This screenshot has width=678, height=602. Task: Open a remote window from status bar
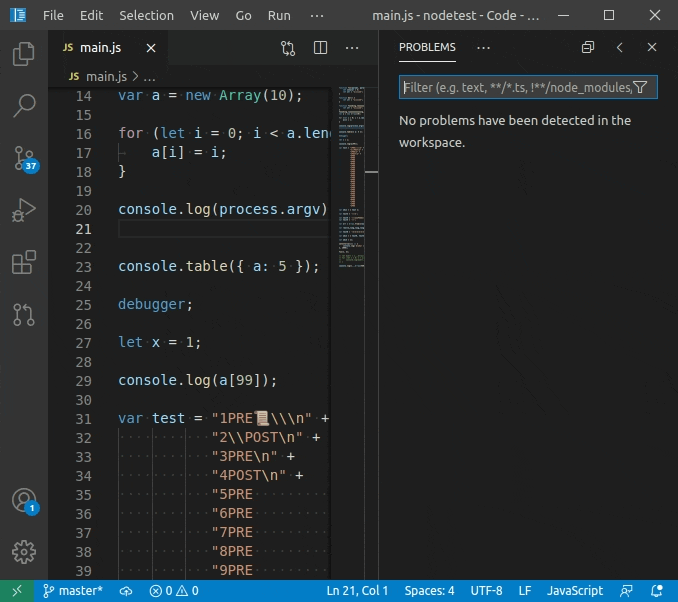coord(17,591)
